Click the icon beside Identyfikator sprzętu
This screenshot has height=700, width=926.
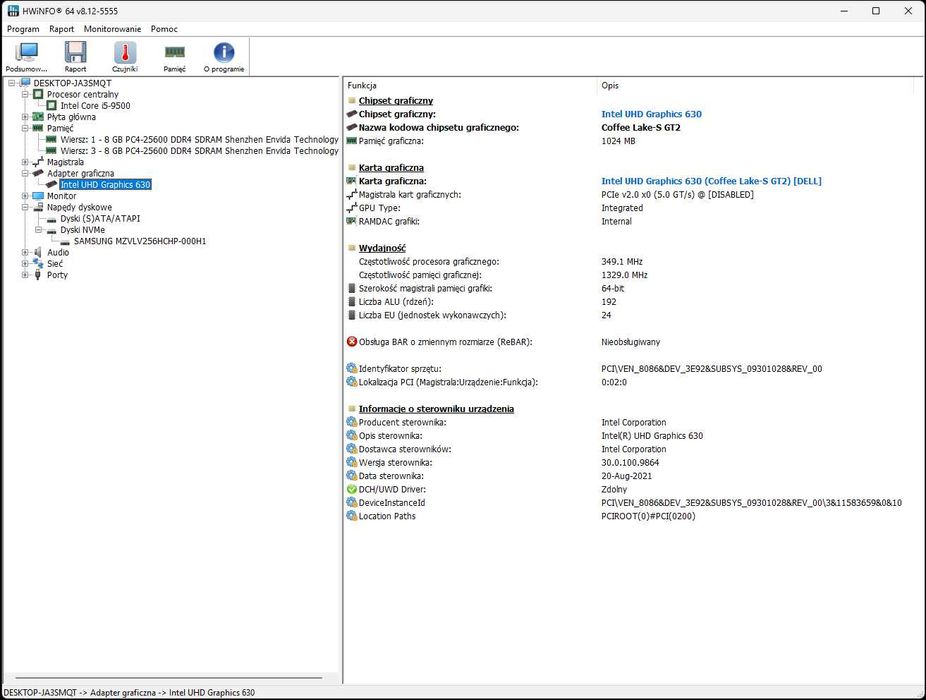[352, 368]
